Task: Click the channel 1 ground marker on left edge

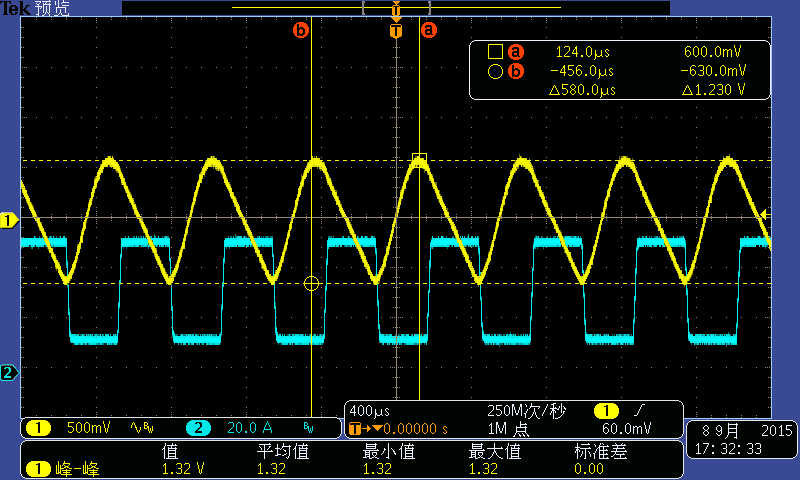Action: tap(9, 221)
